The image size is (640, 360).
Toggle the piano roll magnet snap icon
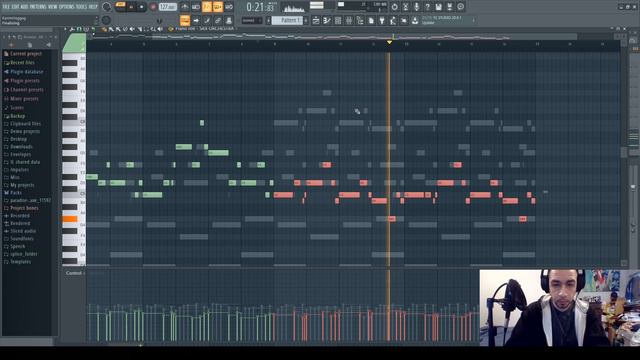click(x=79, y=29)
